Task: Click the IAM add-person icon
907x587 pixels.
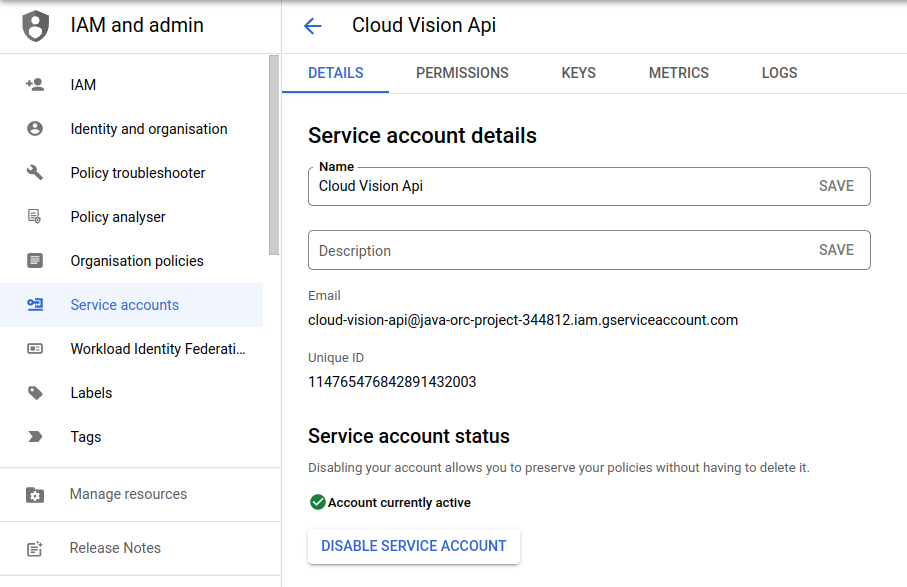Action: click(x=35, y=85)
